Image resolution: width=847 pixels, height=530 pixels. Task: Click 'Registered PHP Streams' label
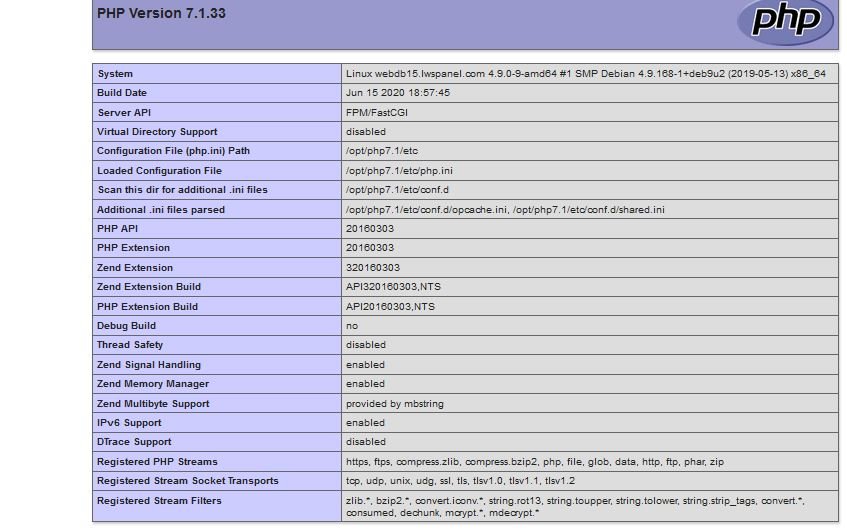coord(157,462)
